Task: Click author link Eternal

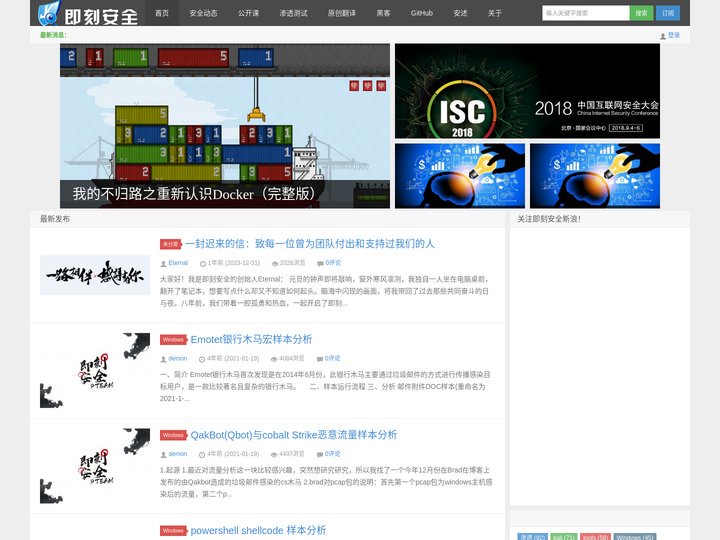Action: click(x=178, y=263)
